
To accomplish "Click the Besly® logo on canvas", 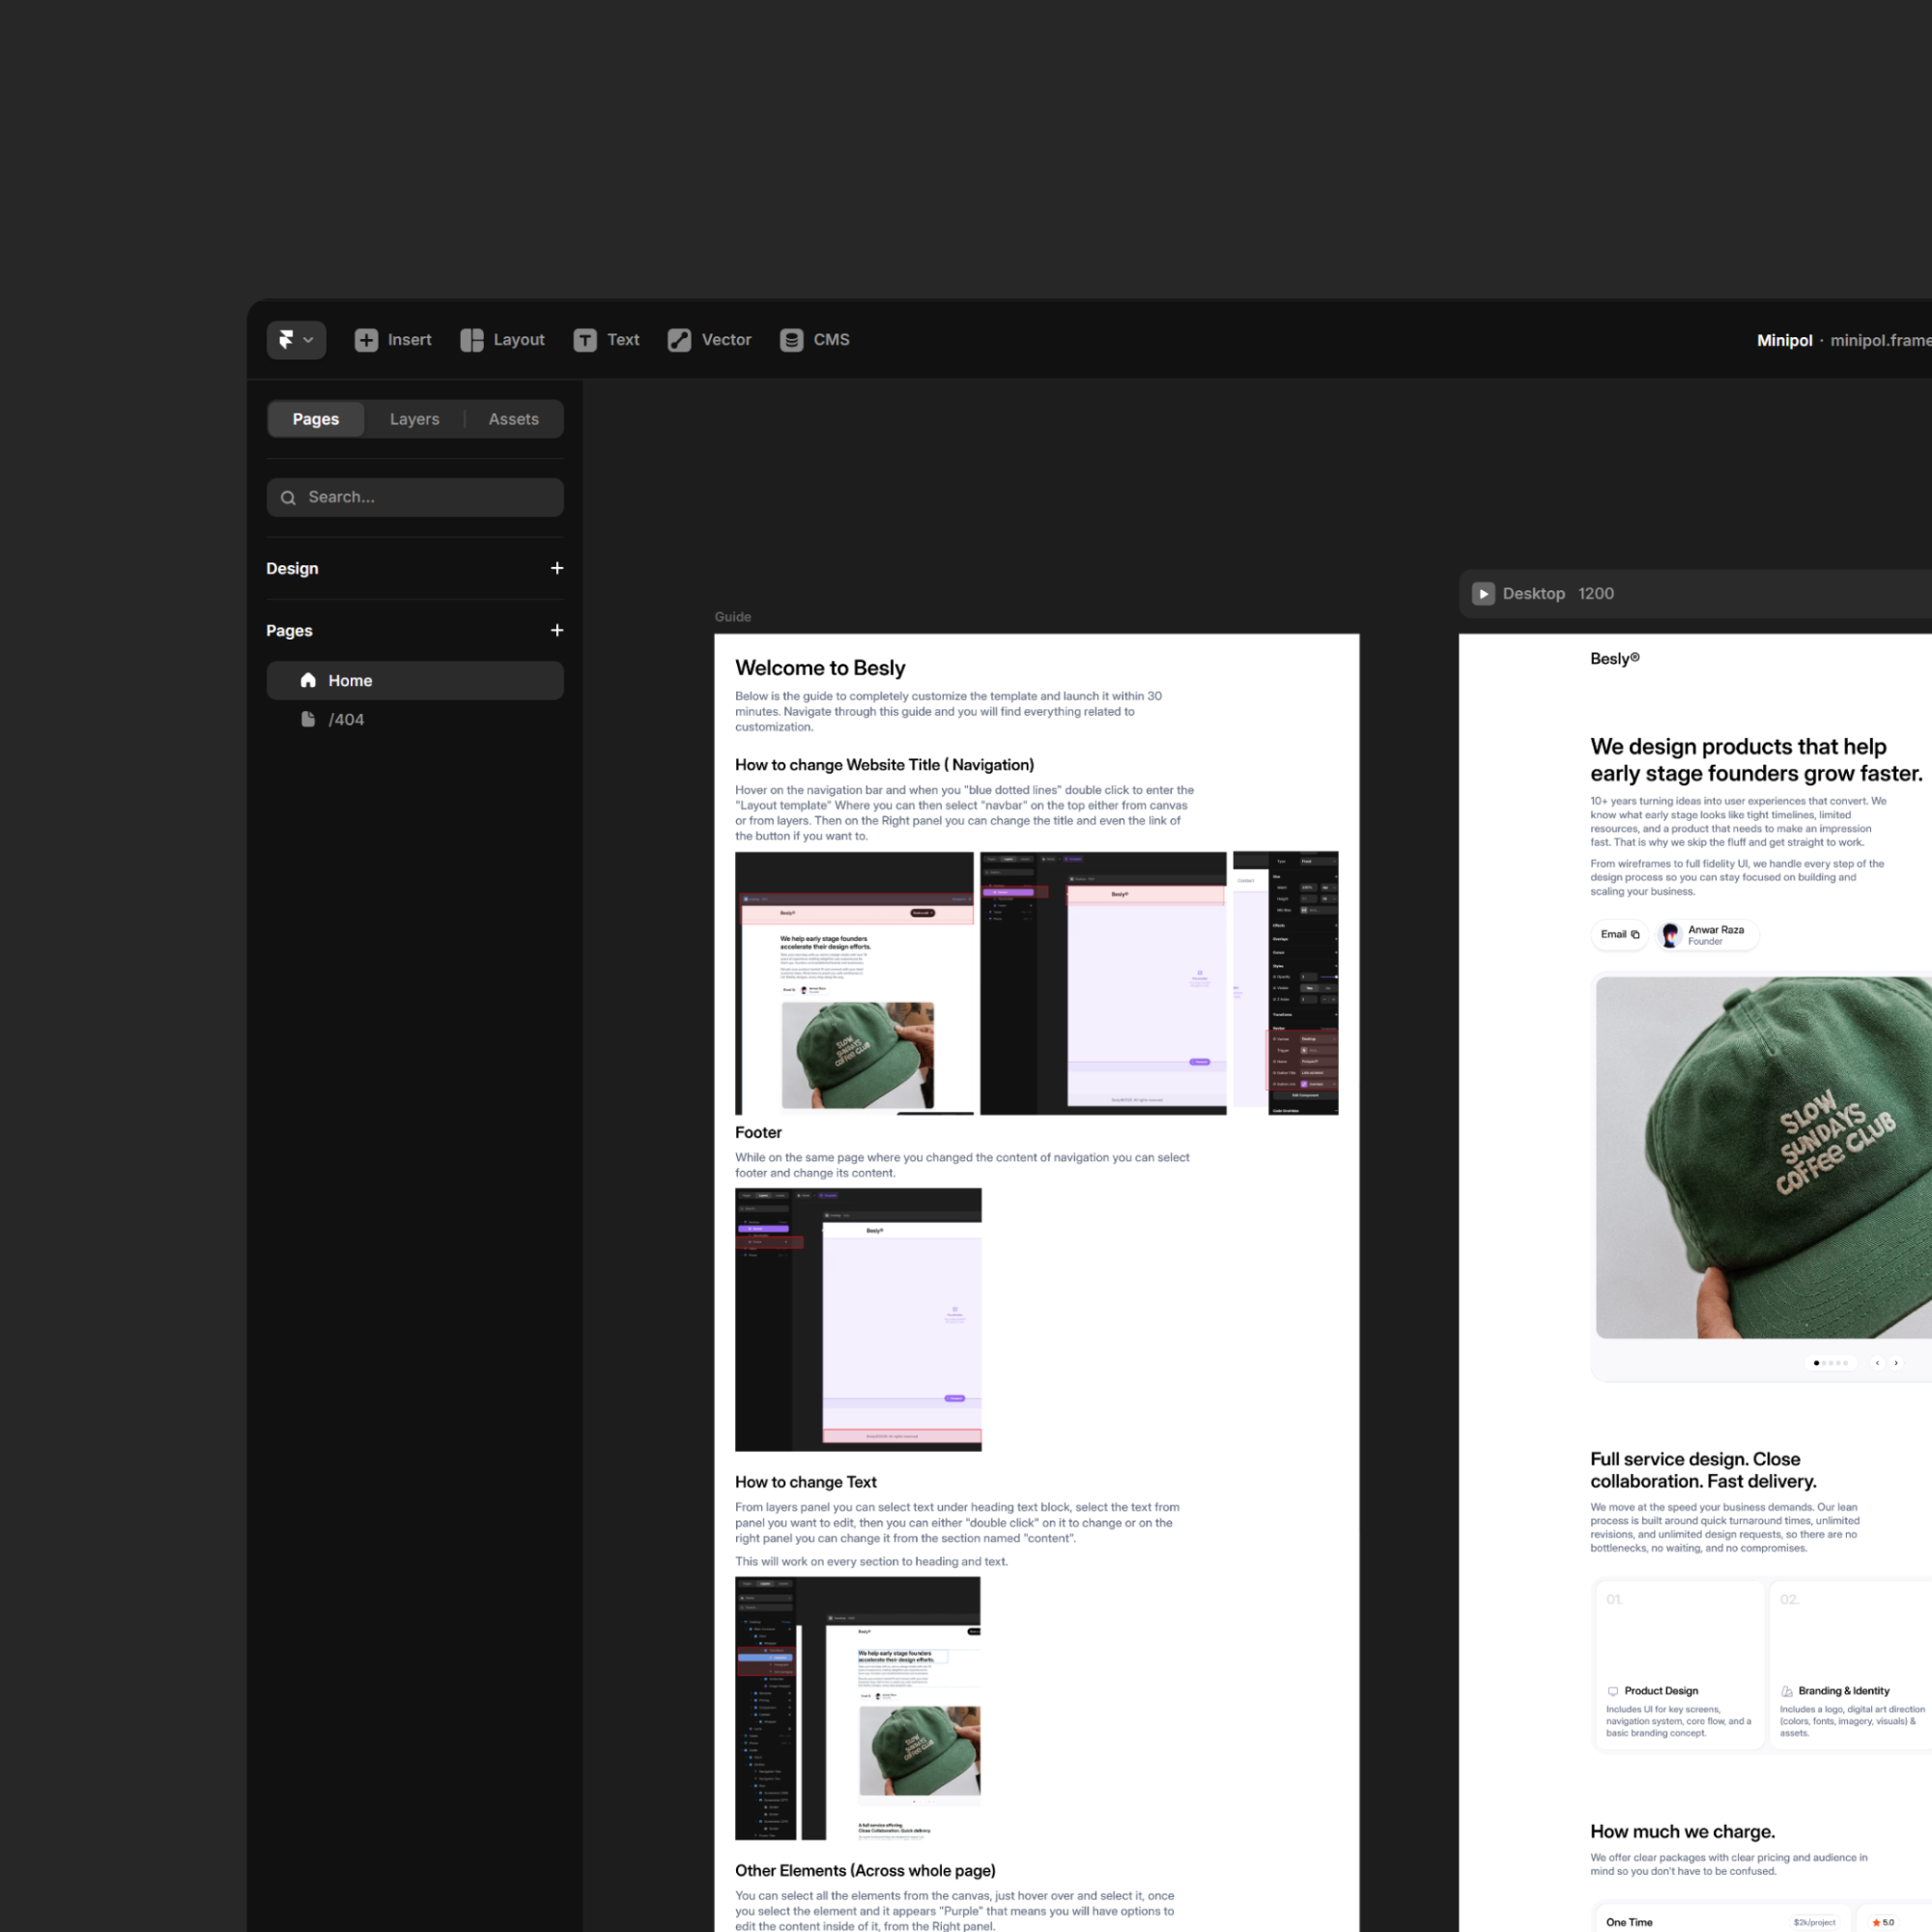I will click(x=1614, y=658).
